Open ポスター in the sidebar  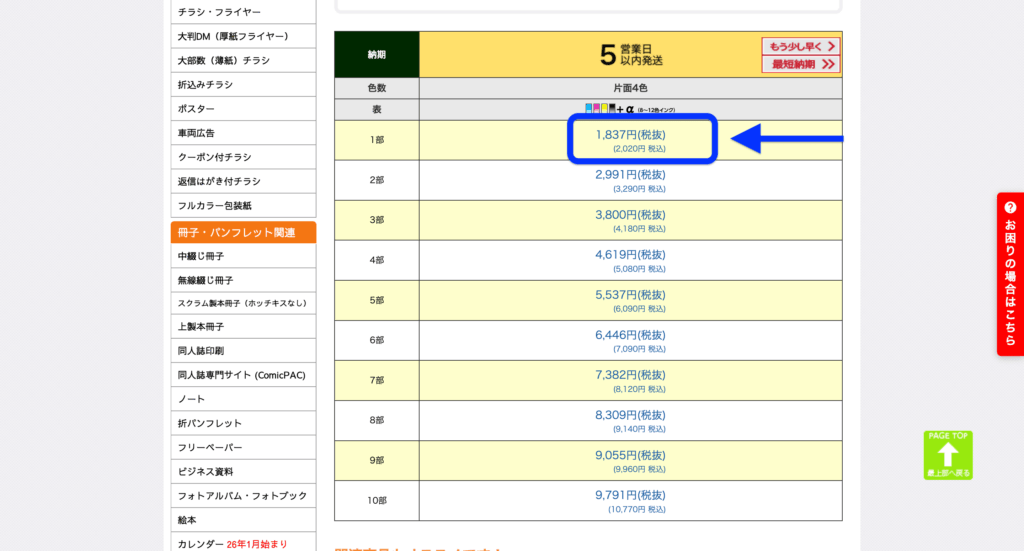[243, 108]
